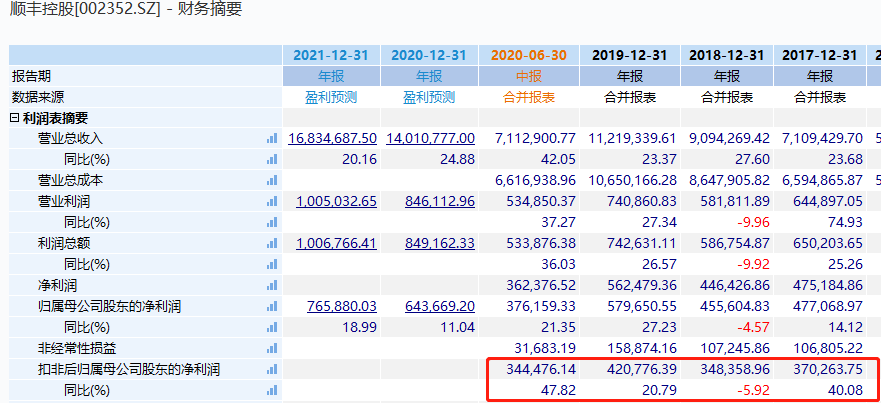The width and height of the screenshot is (881, 403).
Task: Open chart icon for 非经常性损益 row
Action: pyautogui.click(x=272, y=348)
